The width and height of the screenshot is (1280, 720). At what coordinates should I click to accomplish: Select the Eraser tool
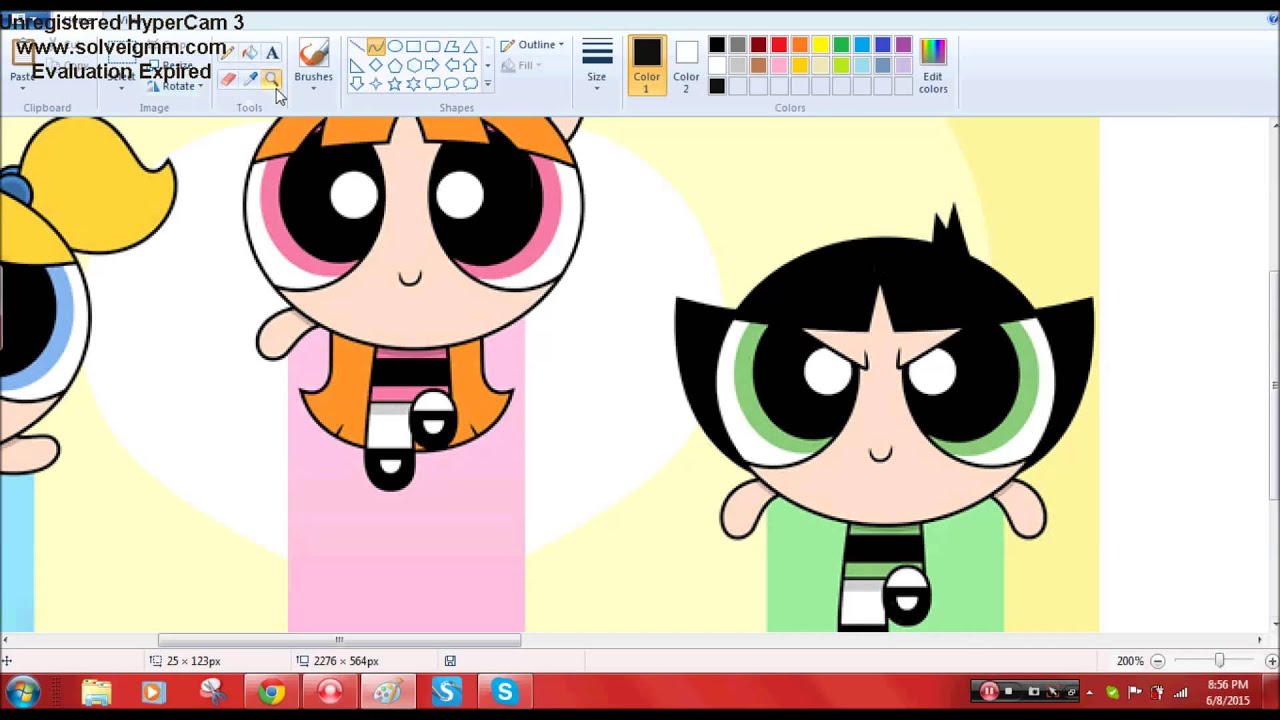(x=228, y=79)
